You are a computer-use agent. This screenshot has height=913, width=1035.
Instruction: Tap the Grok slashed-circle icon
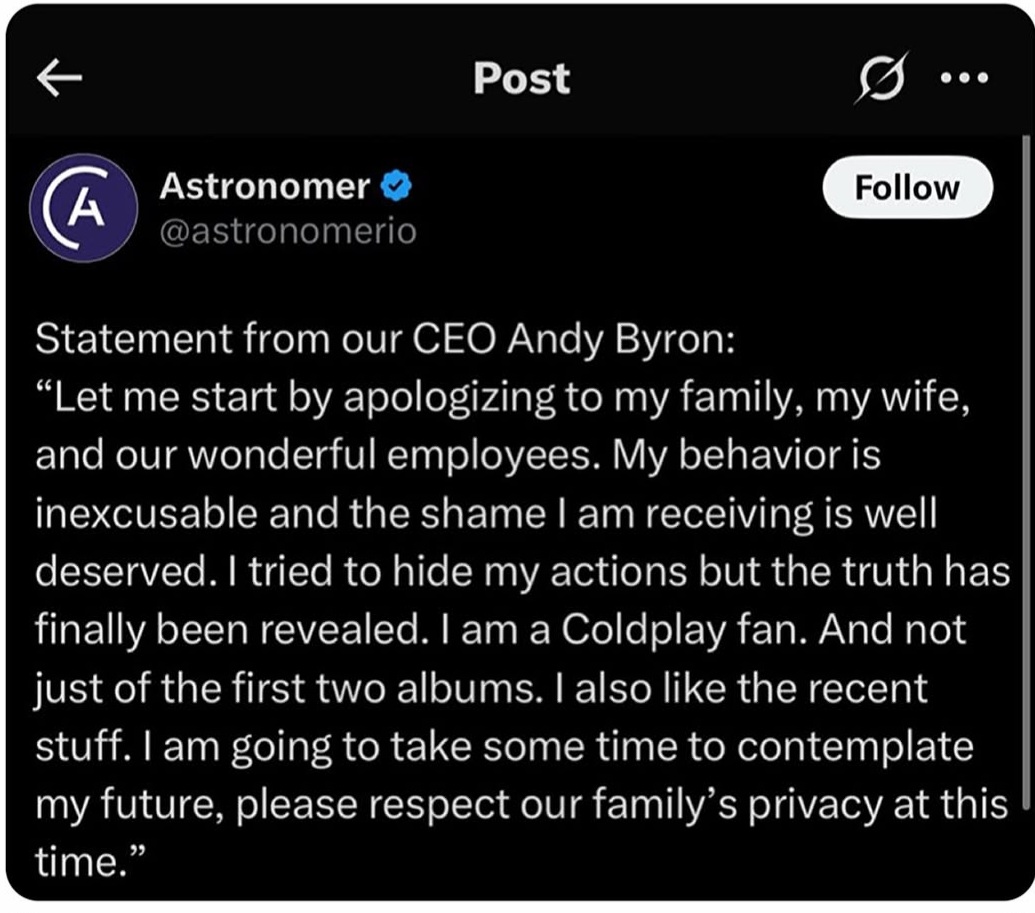pos(878,80)
